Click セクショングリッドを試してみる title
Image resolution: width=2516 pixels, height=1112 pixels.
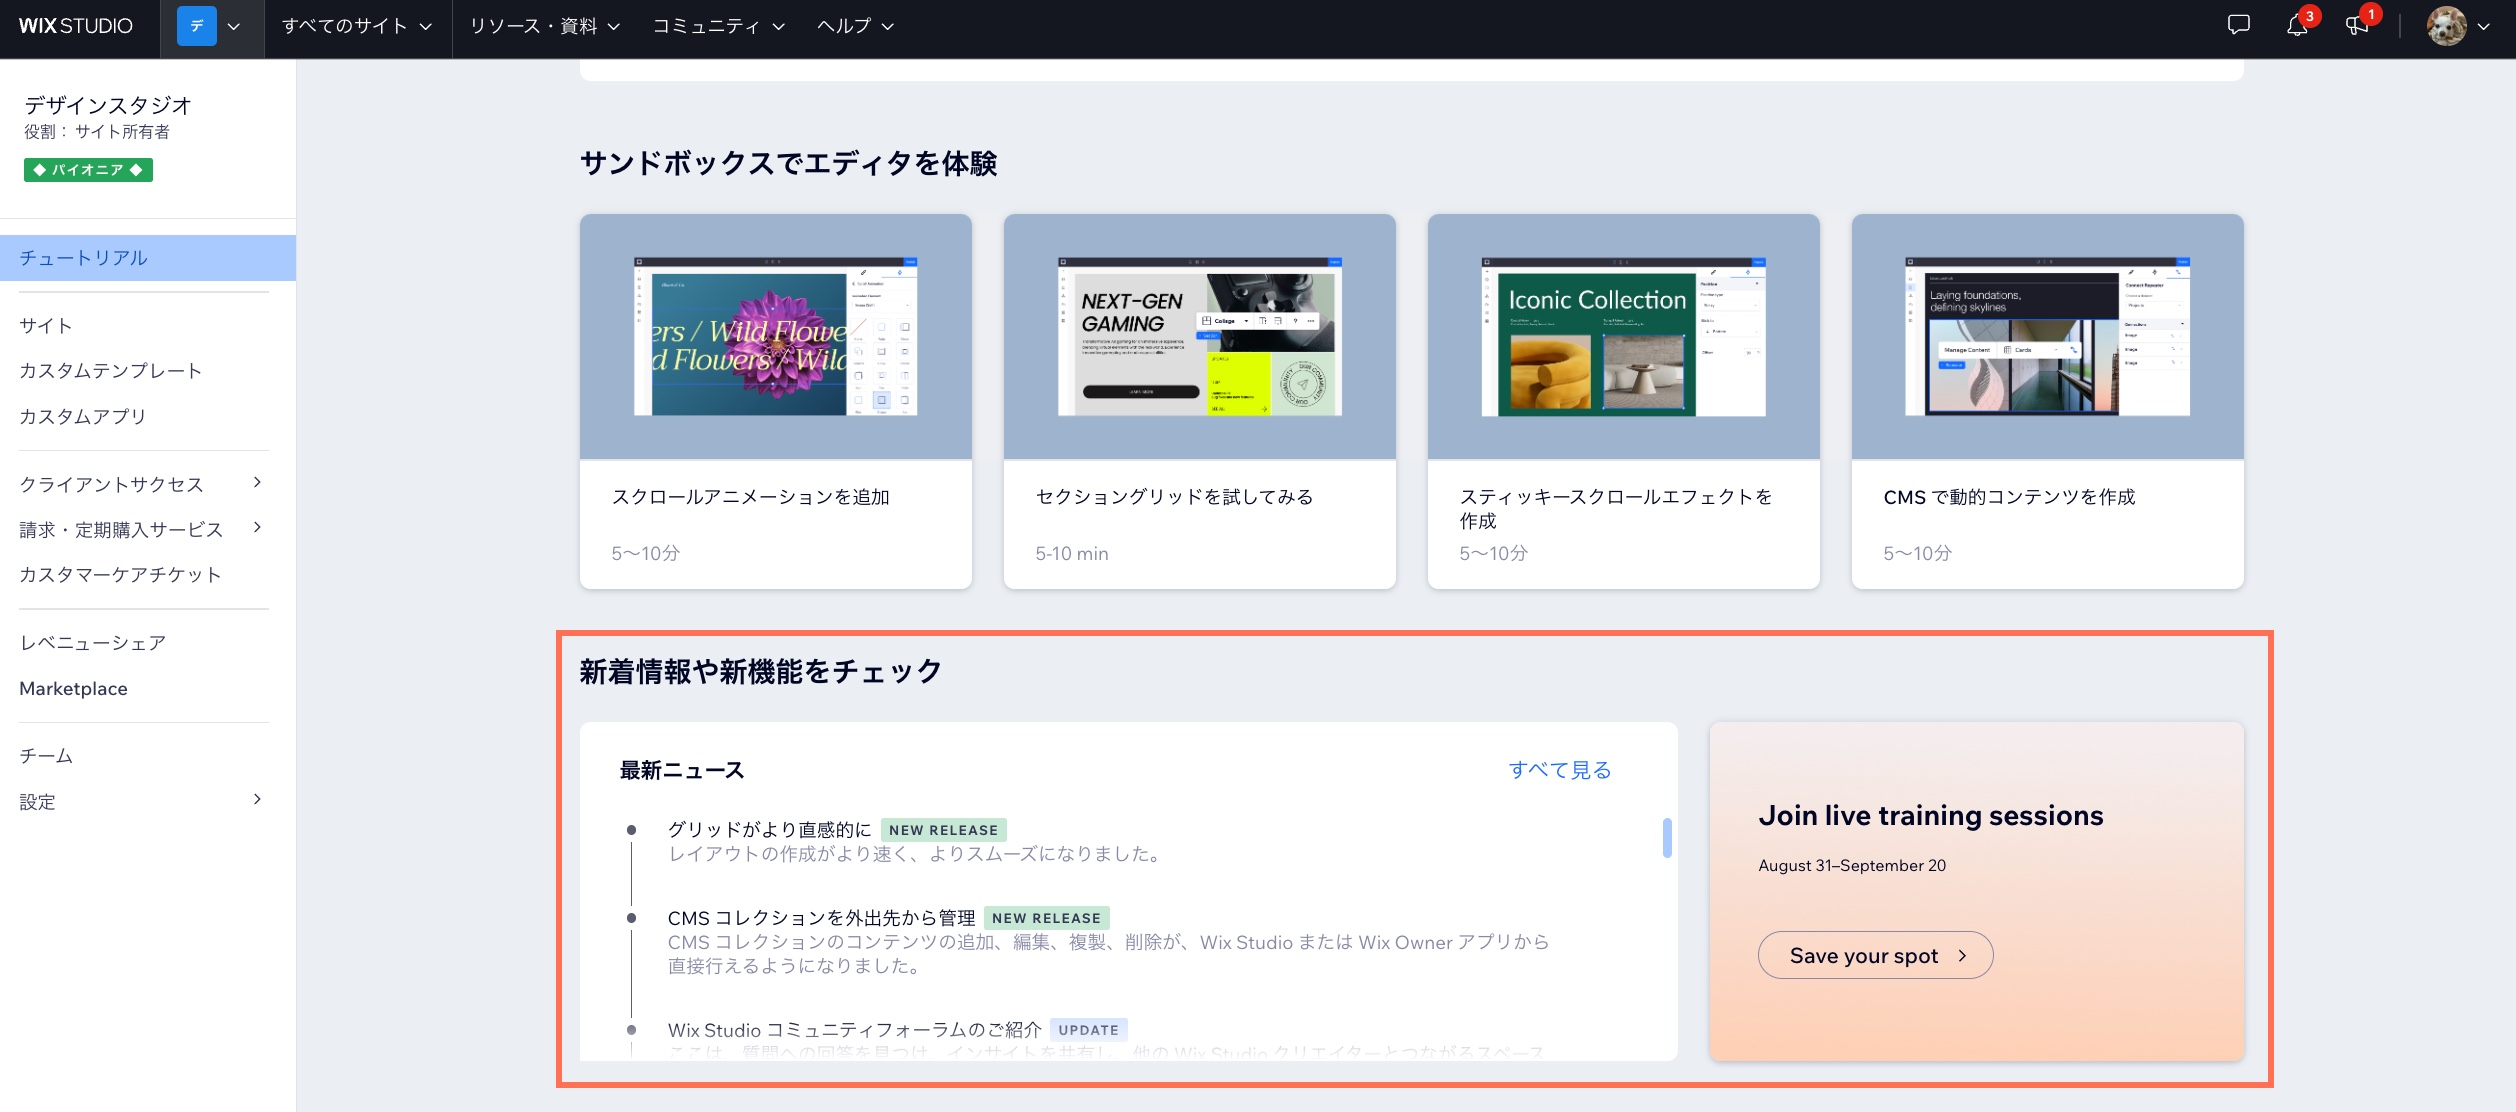pyautogui.click(x=1174, y=497)
